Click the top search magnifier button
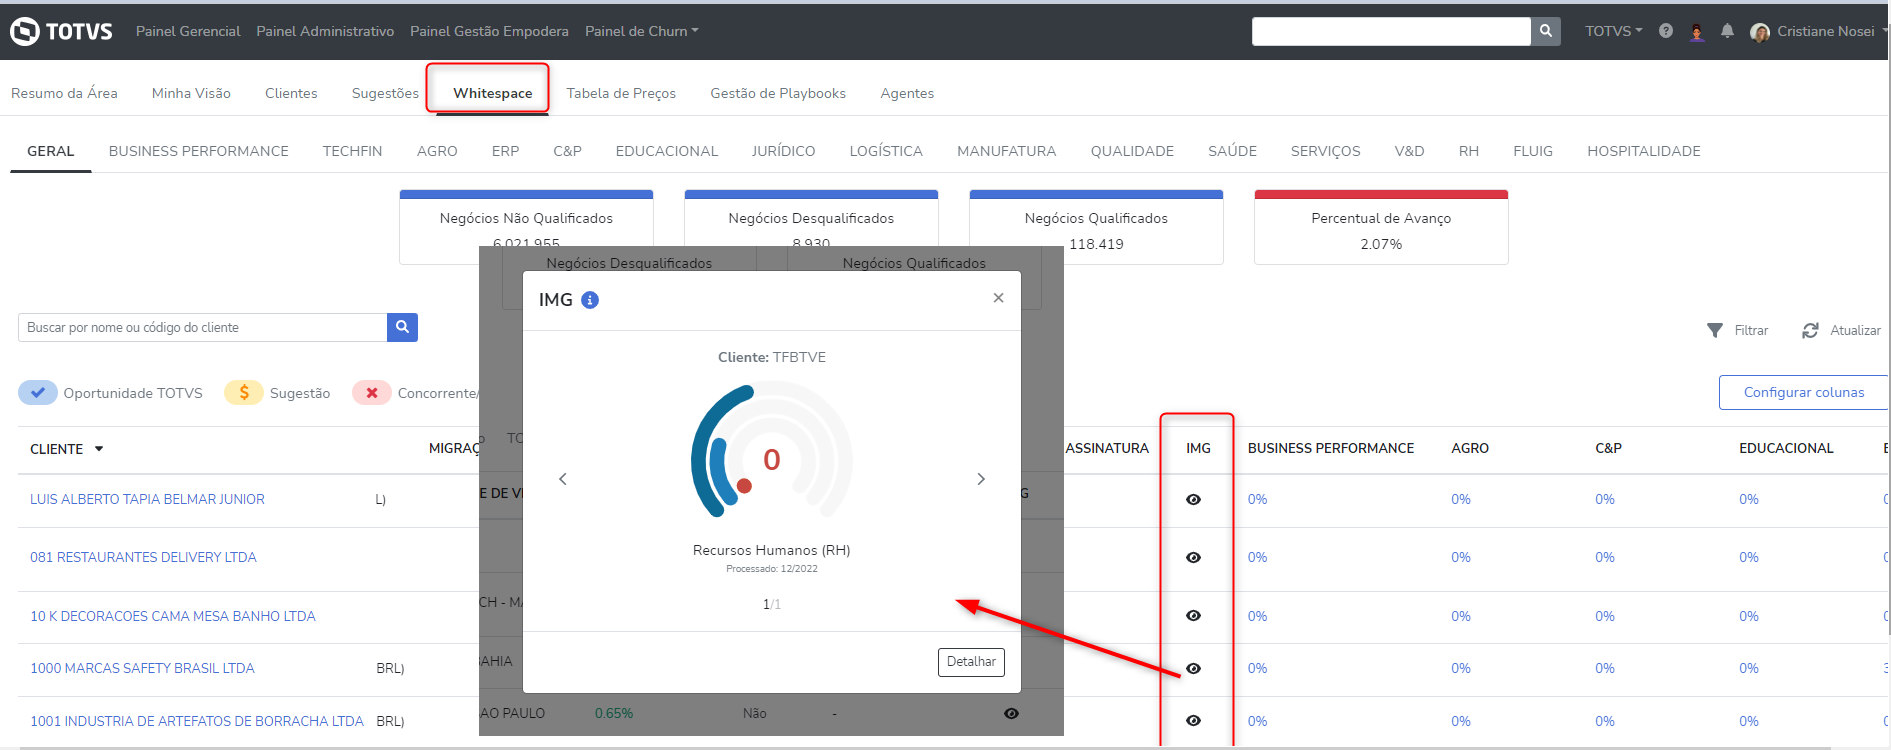The width and height of the screenshot is (1891, 750). click(x=1546, y=31)
